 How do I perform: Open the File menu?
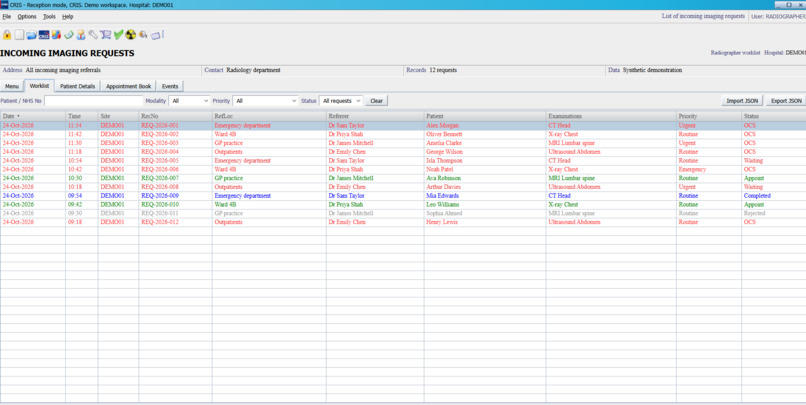[7, 16]
